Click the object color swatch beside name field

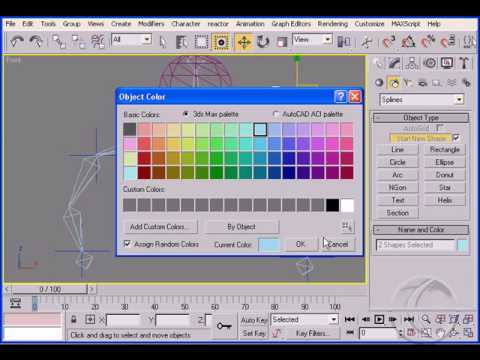click(x=463, y=245)
